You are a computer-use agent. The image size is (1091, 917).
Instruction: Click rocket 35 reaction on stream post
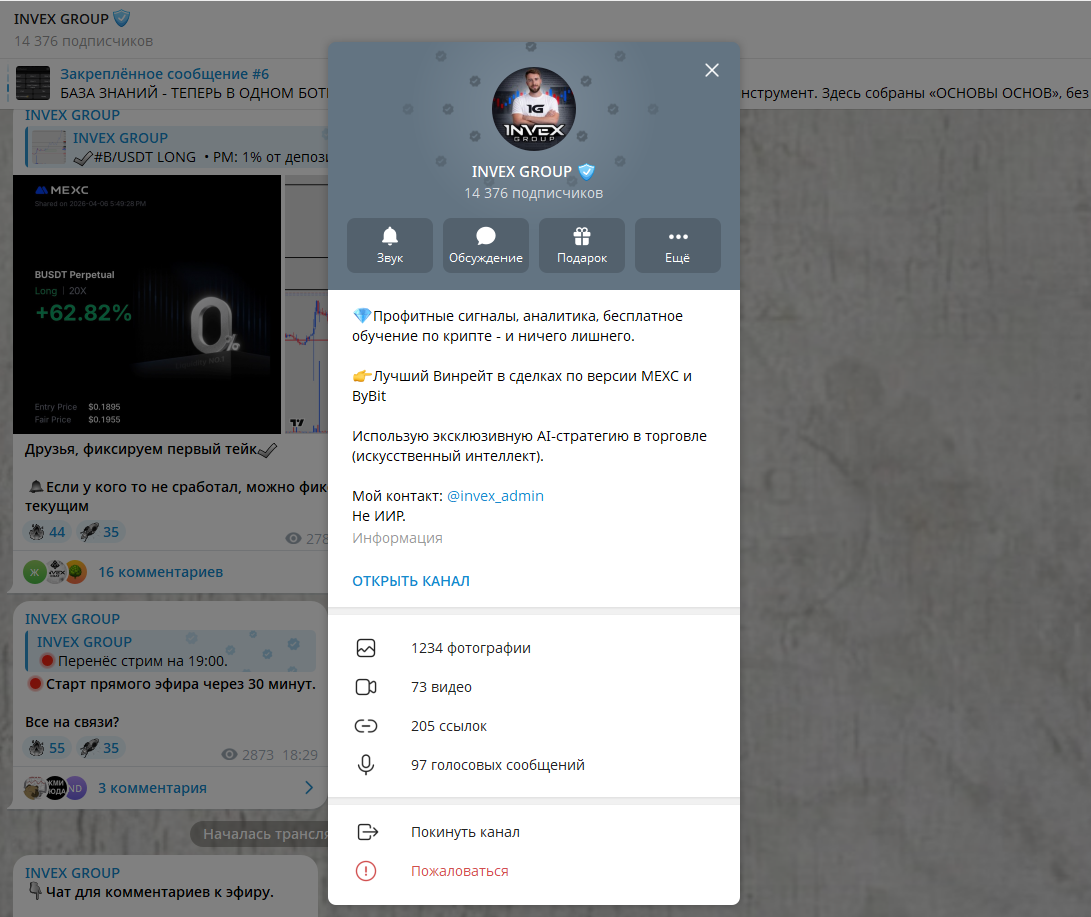coord(99,748)
